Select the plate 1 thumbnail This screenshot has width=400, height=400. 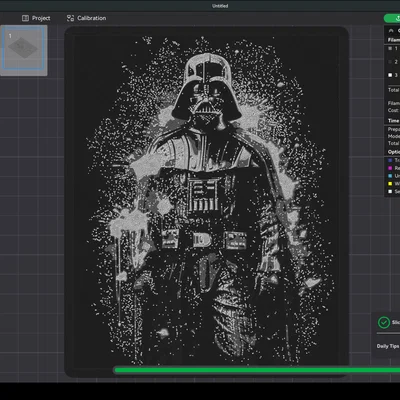(x=24, y=50)
